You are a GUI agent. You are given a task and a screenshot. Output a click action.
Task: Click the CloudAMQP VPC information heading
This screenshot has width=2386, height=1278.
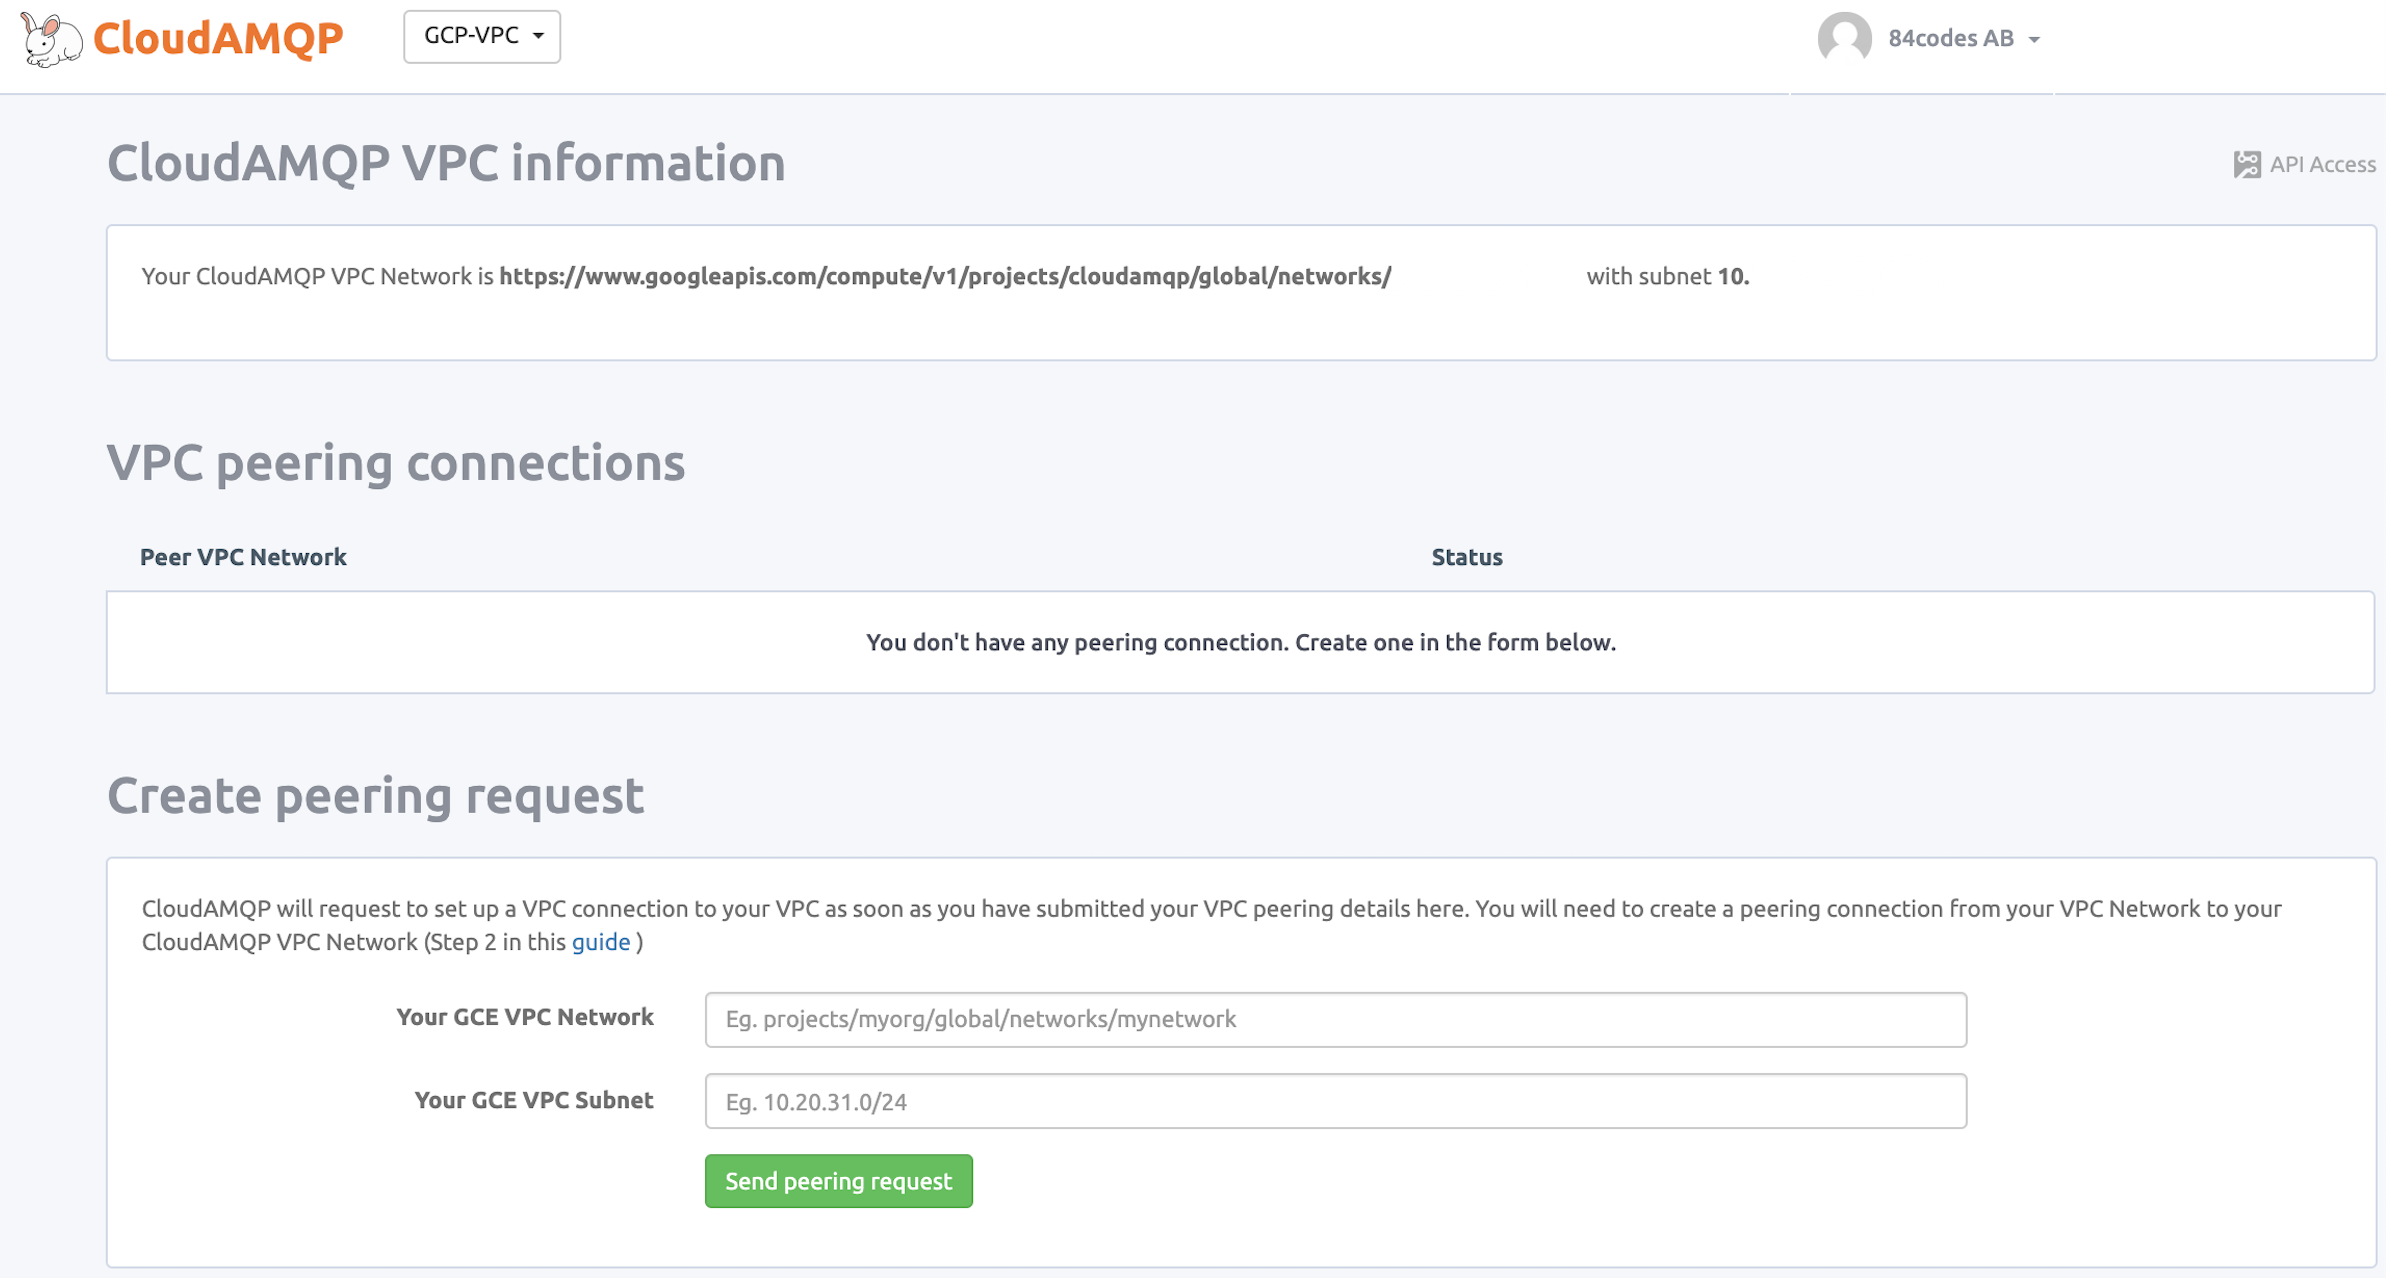[x=446, y=162]
